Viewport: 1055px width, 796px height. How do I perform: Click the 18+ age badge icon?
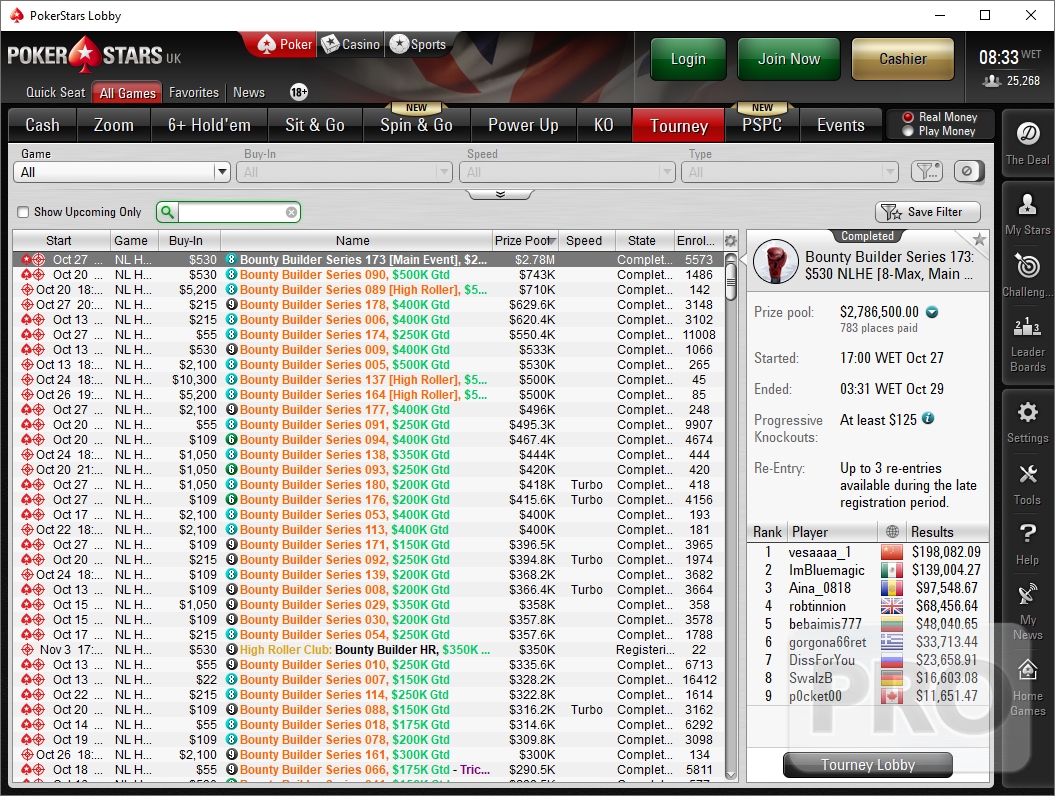pos(299,92)
